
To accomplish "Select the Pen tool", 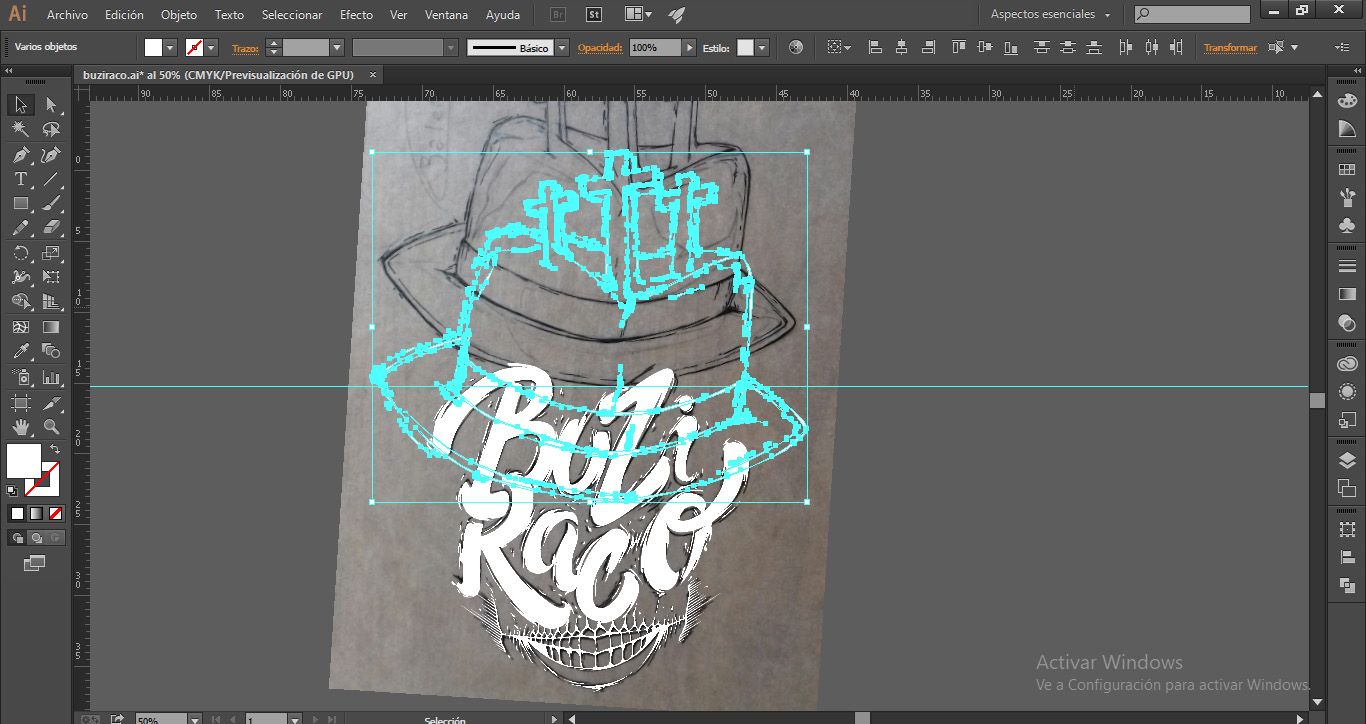I will pyautogui.click(x=20, y=155).
